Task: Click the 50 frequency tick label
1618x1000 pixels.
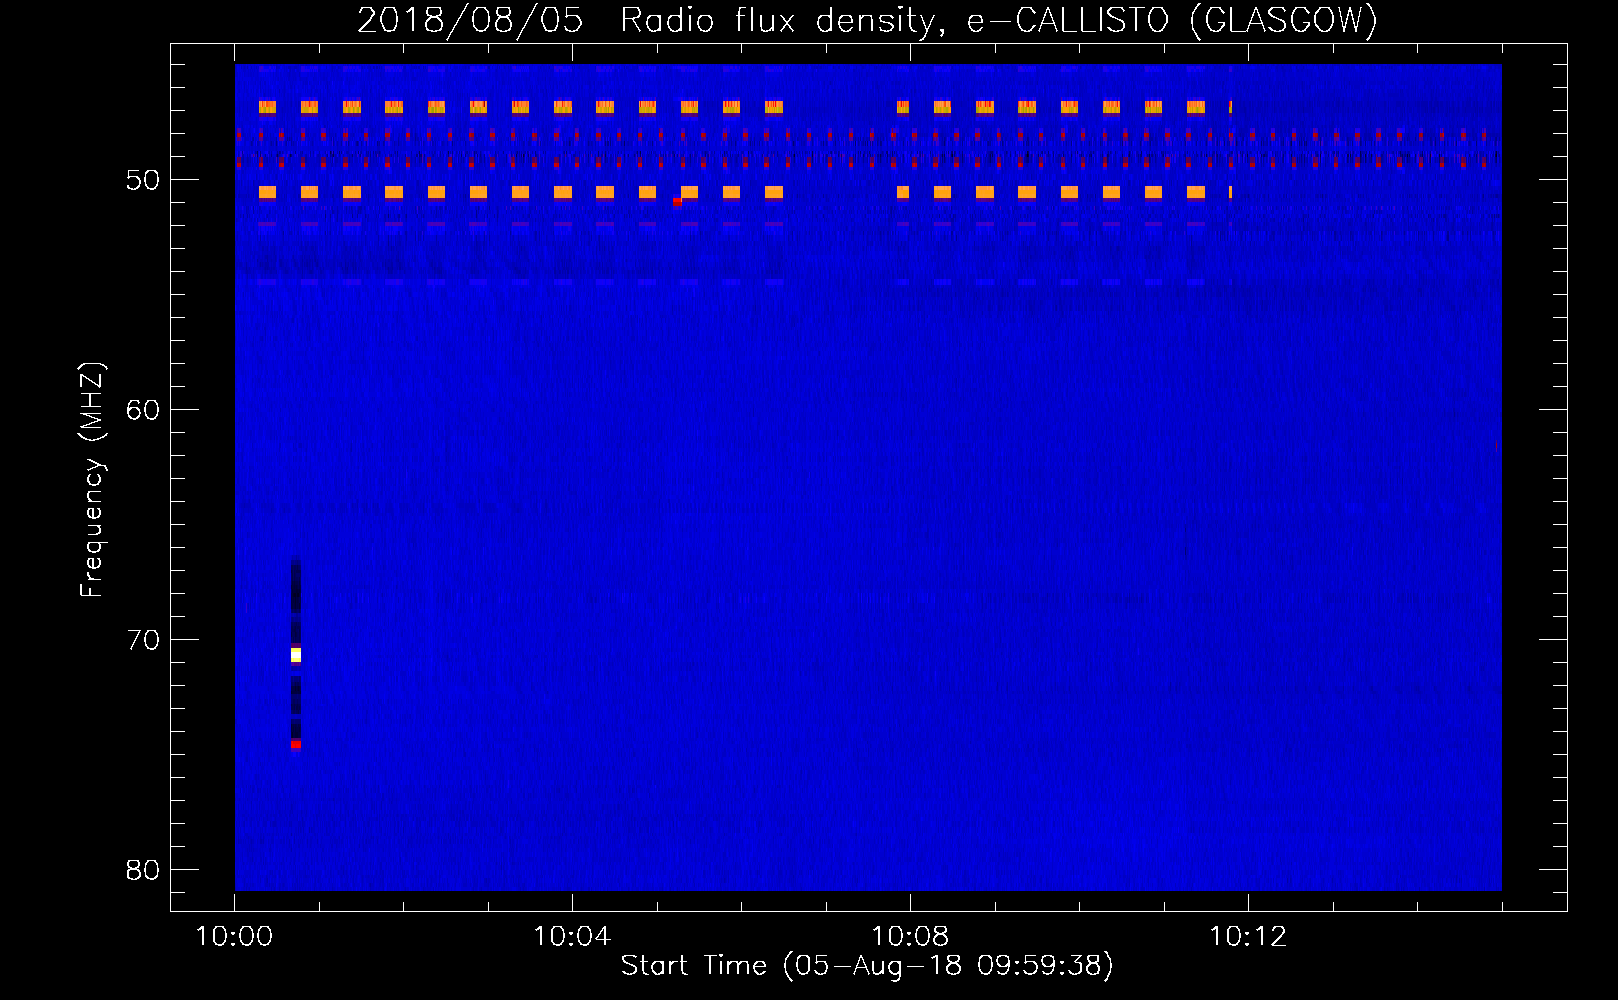Action: coord(142,180)
